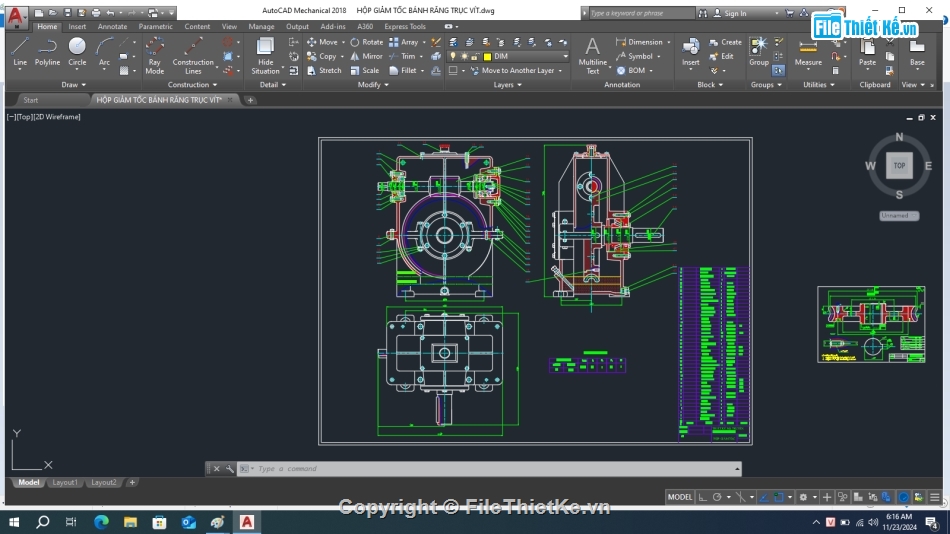The width and height of the screenshot is (950, 534).
Task: Open the Dimension tool
Action: (x=639, y=42)
